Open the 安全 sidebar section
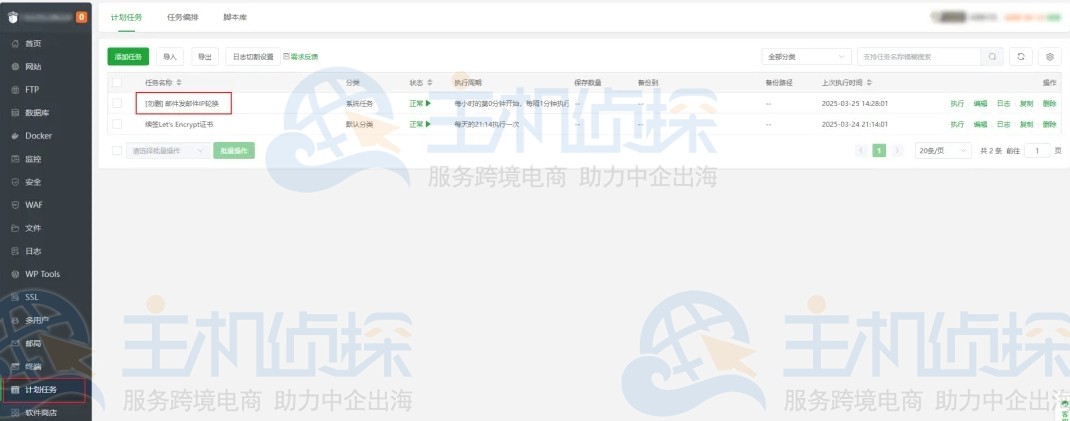Viewport: 1070px width, 421px height. 33,182
